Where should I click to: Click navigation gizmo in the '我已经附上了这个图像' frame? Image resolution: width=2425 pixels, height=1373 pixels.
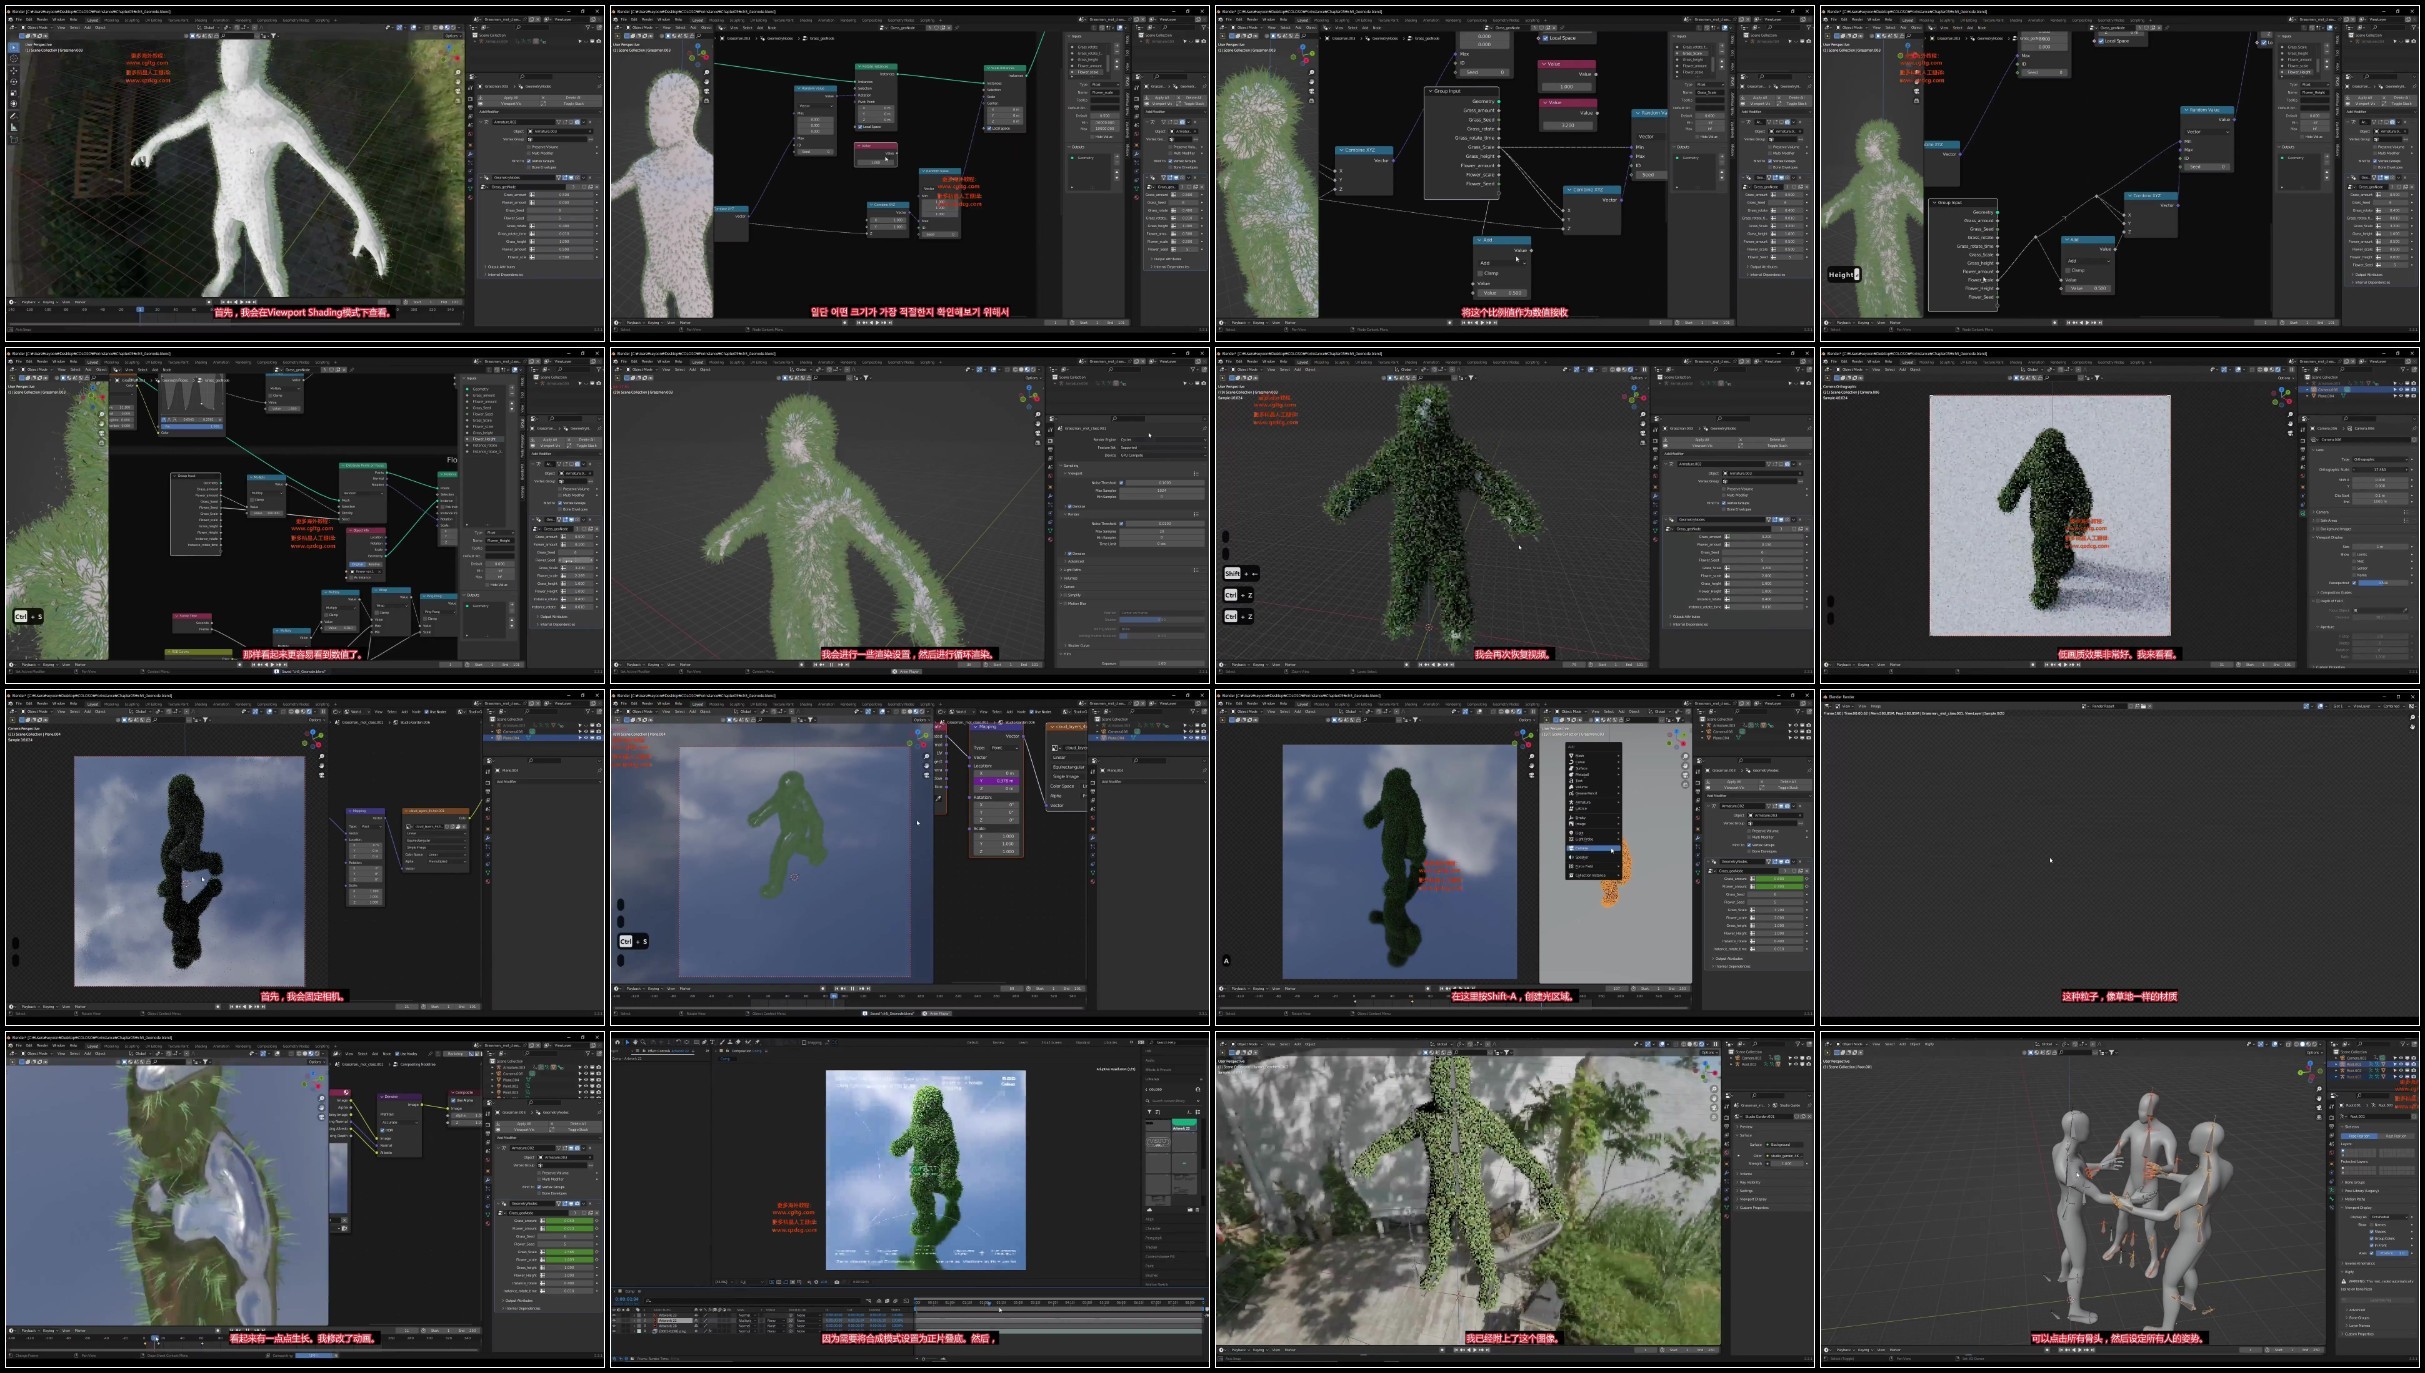[x=1703, y=1070]
